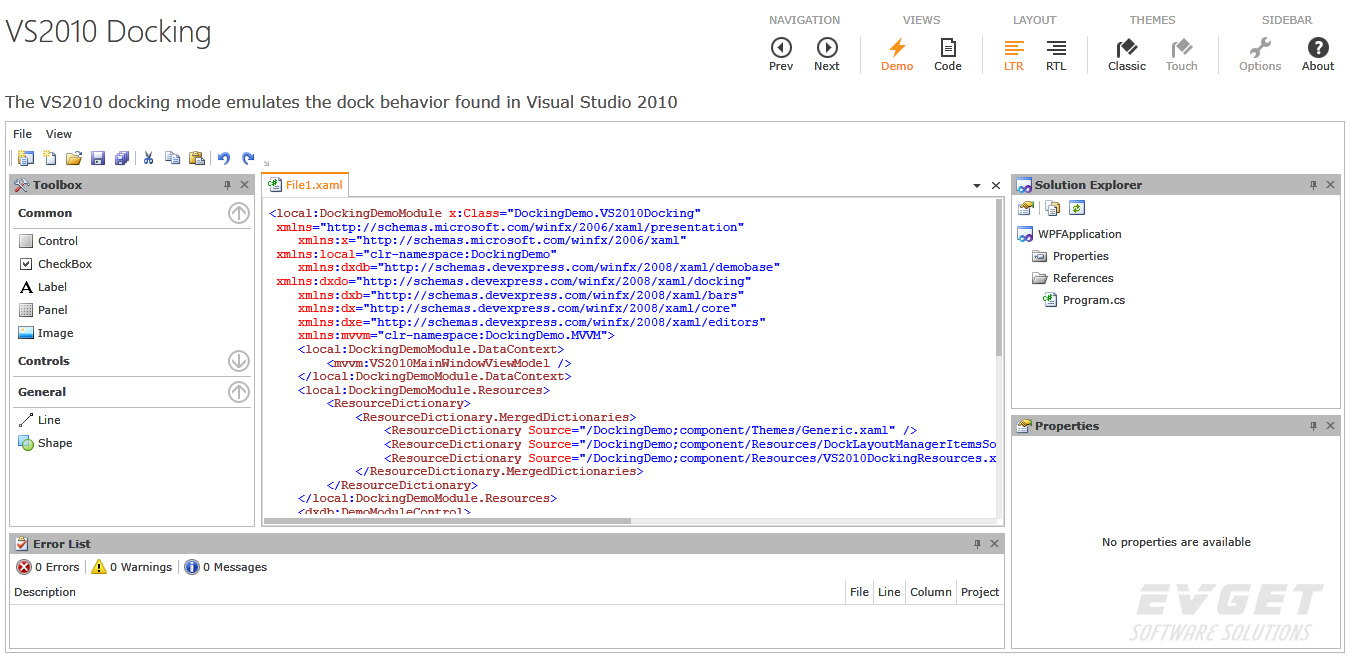
Task: Open the document list dropdown arrow
Action: 977,186
